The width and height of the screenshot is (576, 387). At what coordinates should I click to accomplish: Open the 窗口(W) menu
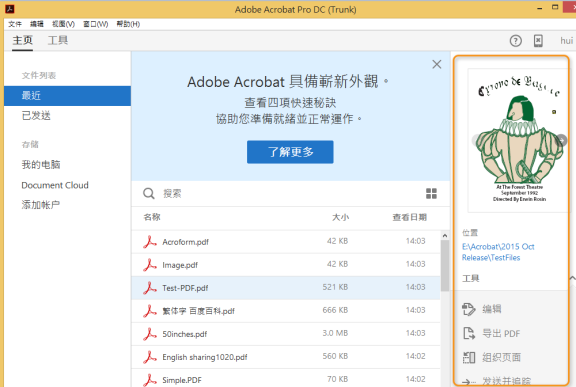(96, 24)
